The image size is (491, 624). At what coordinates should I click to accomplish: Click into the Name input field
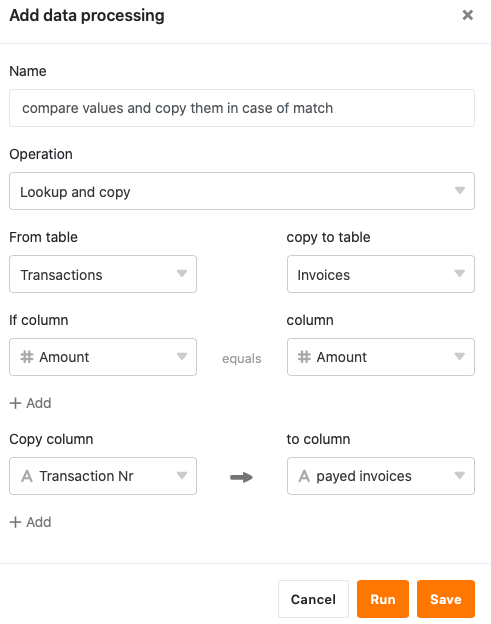(242, 108)
